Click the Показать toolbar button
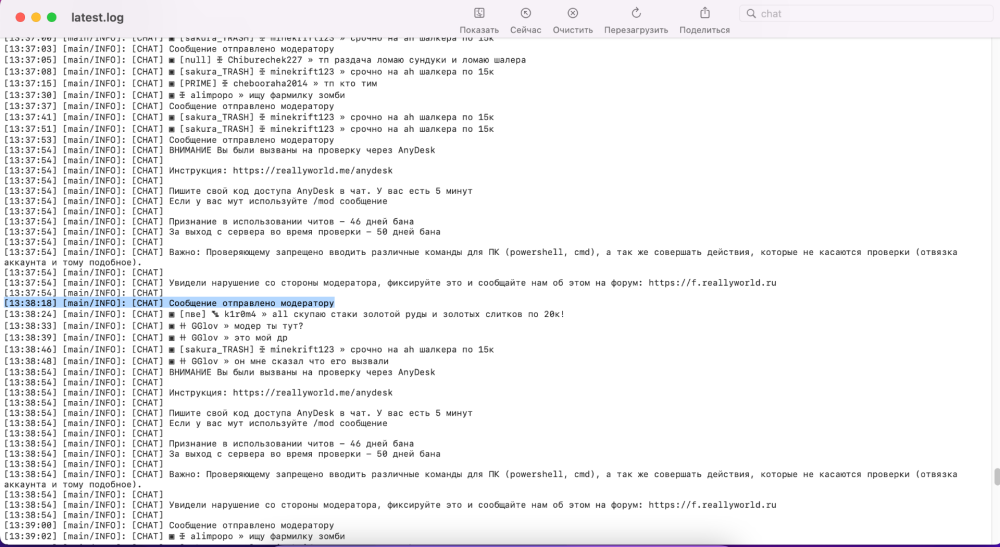This screenshot has height=547, width=1000. [x=479, y=21]
